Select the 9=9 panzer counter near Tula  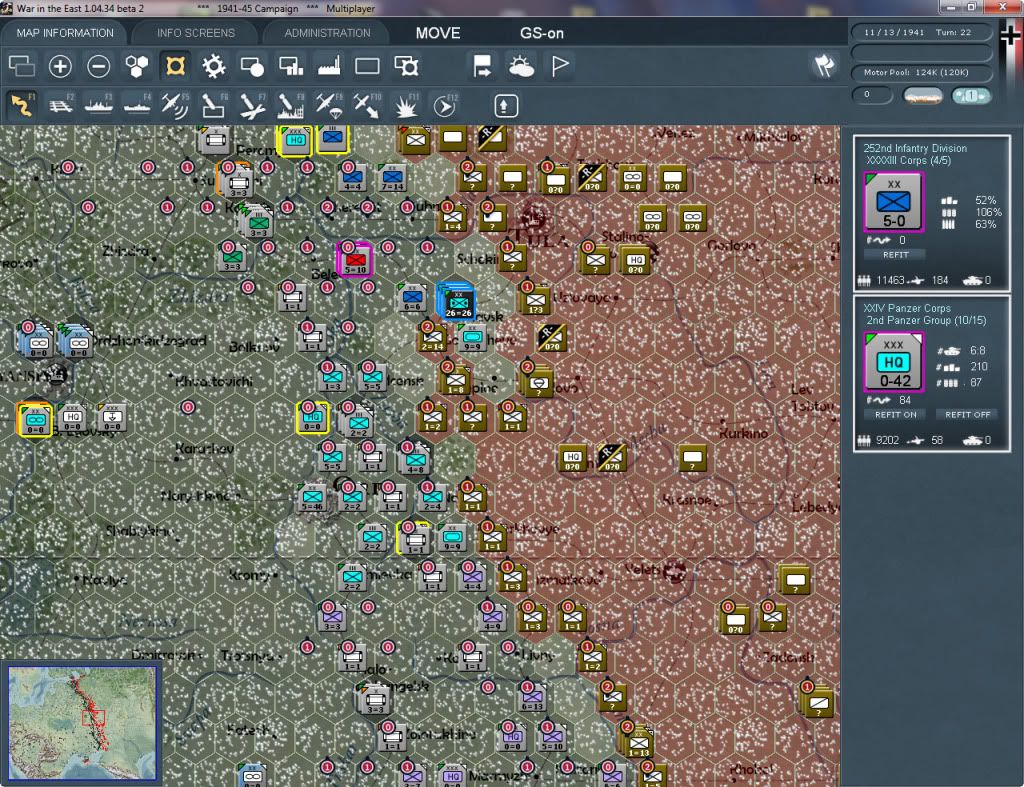point(472,338)
